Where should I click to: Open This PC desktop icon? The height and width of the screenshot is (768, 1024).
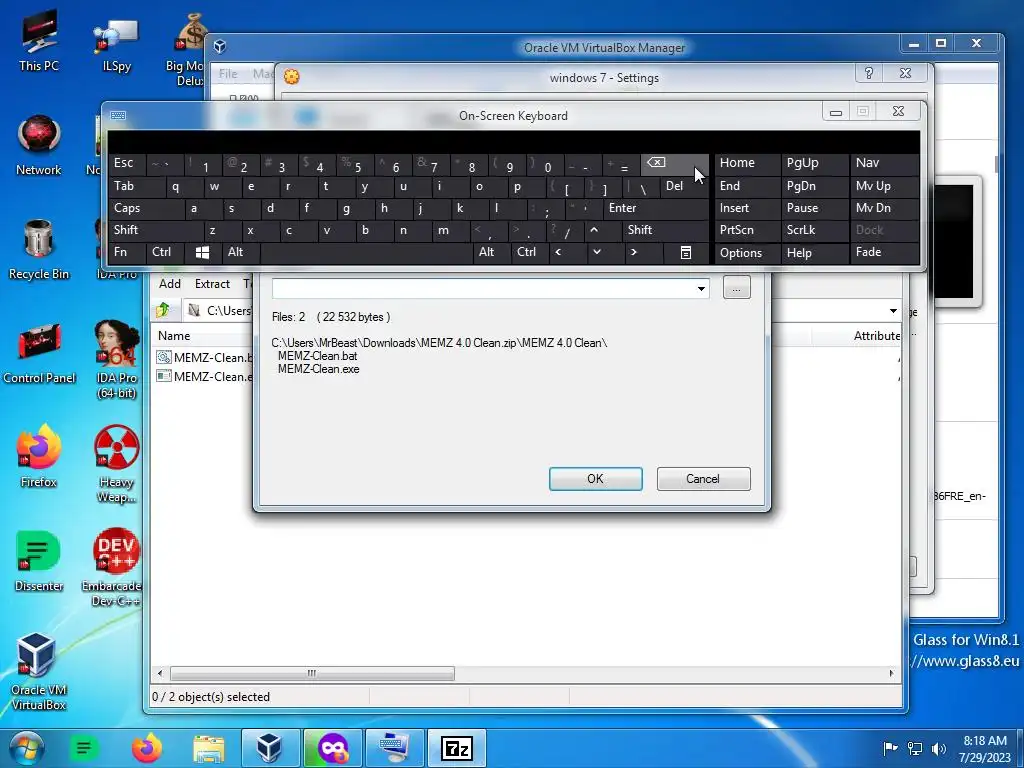[39, 40]
